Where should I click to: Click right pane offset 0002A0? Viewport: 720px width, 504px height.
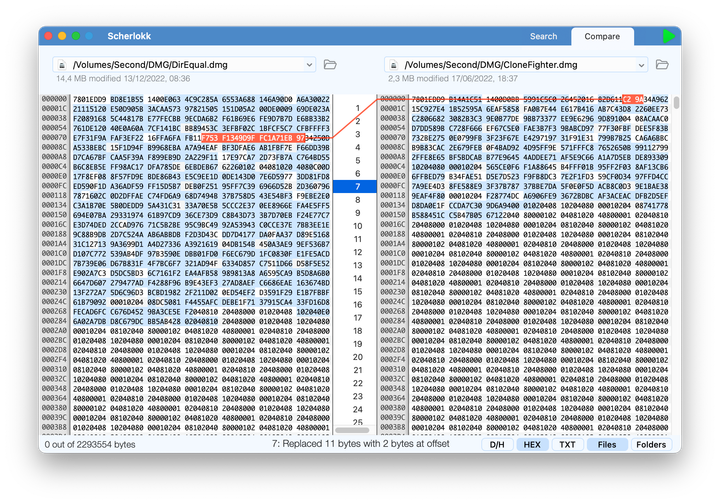coord(393,330)
